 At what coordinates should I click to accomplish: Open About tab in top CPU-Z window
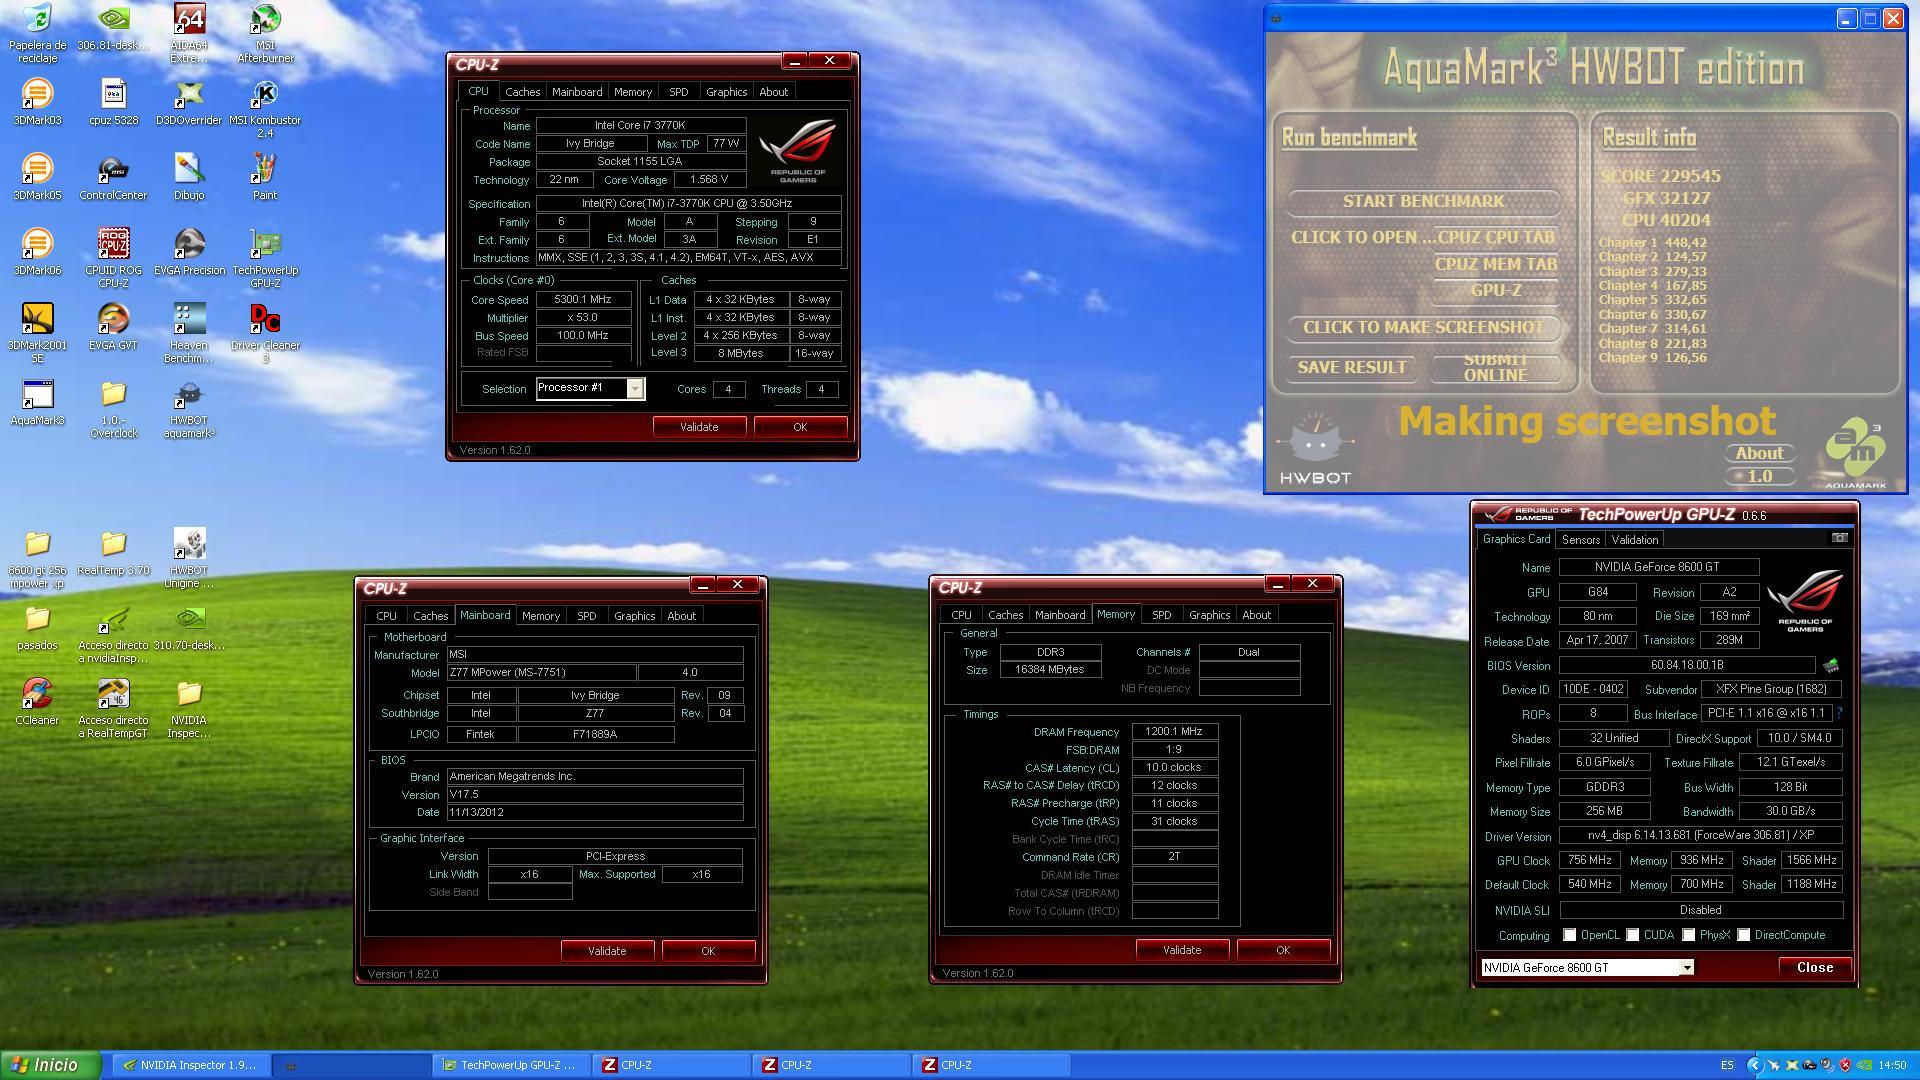[x=773, y=91]
